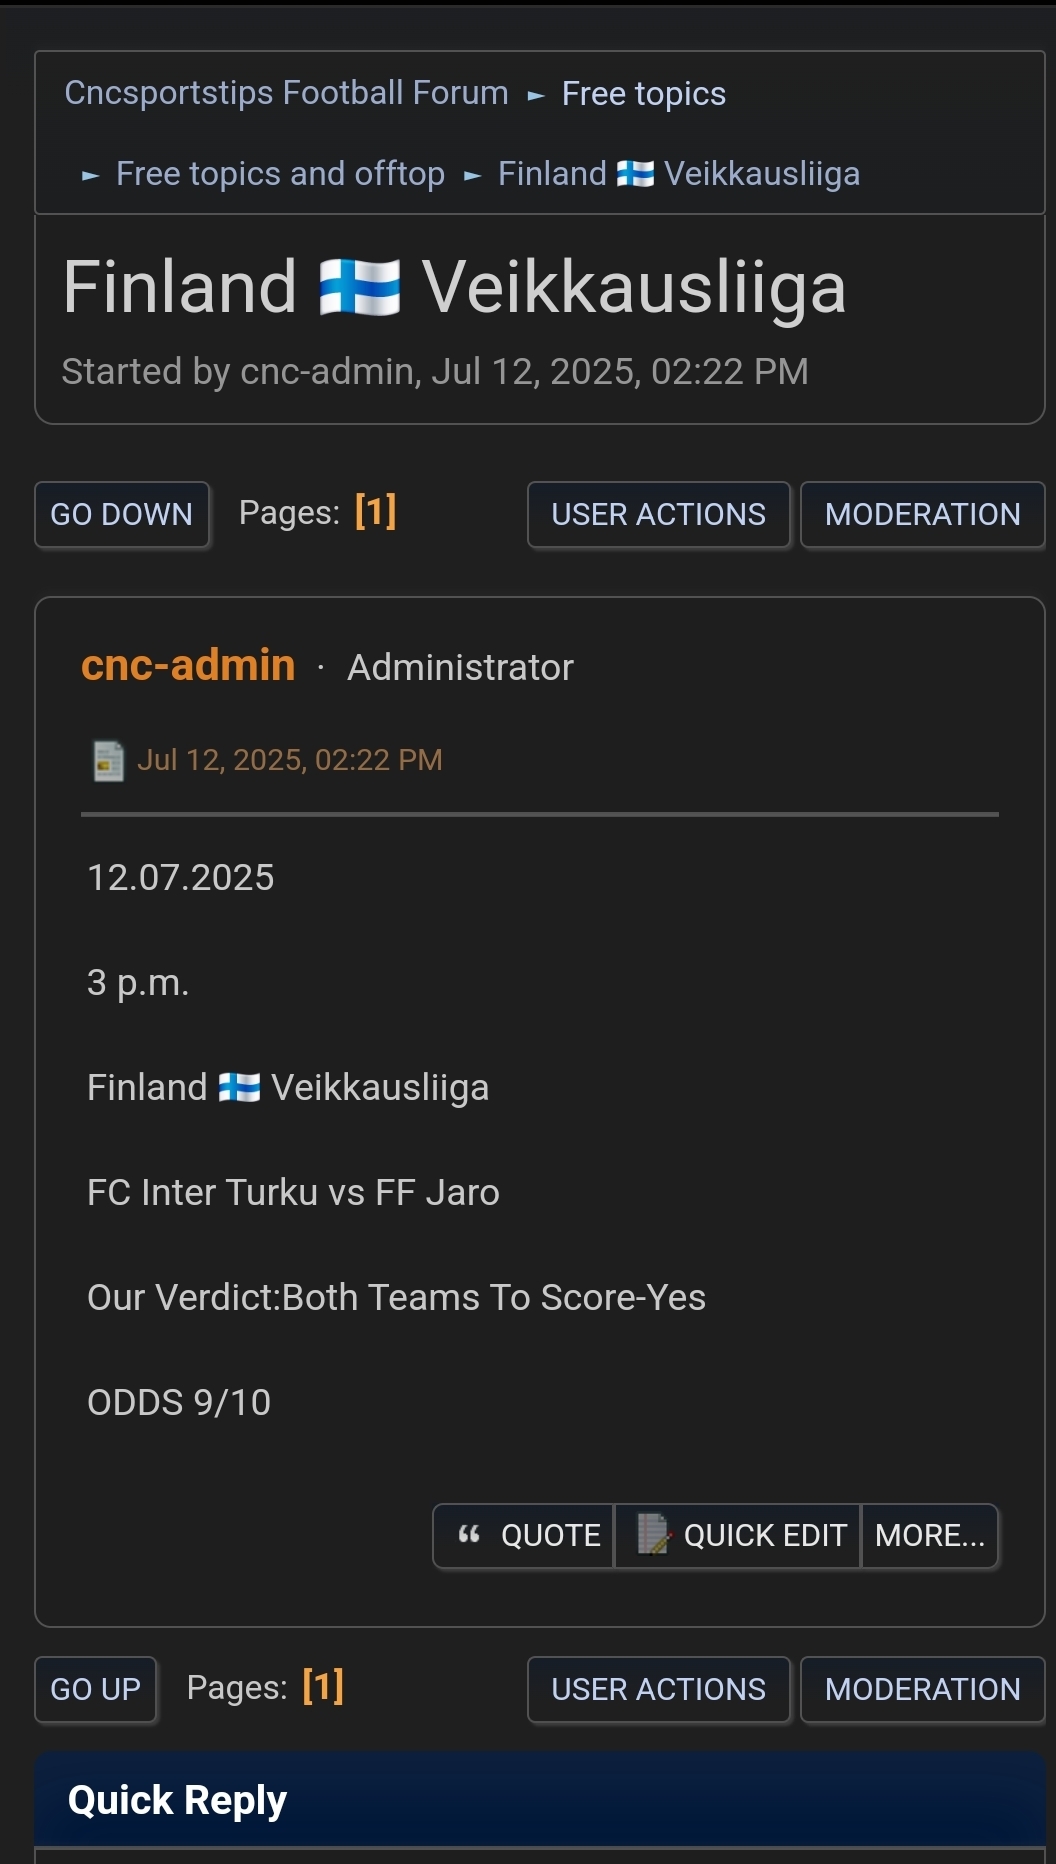Click the Finland flag icon in breadcrumb
The image size is (1056, 1864).
click(635, 174)
